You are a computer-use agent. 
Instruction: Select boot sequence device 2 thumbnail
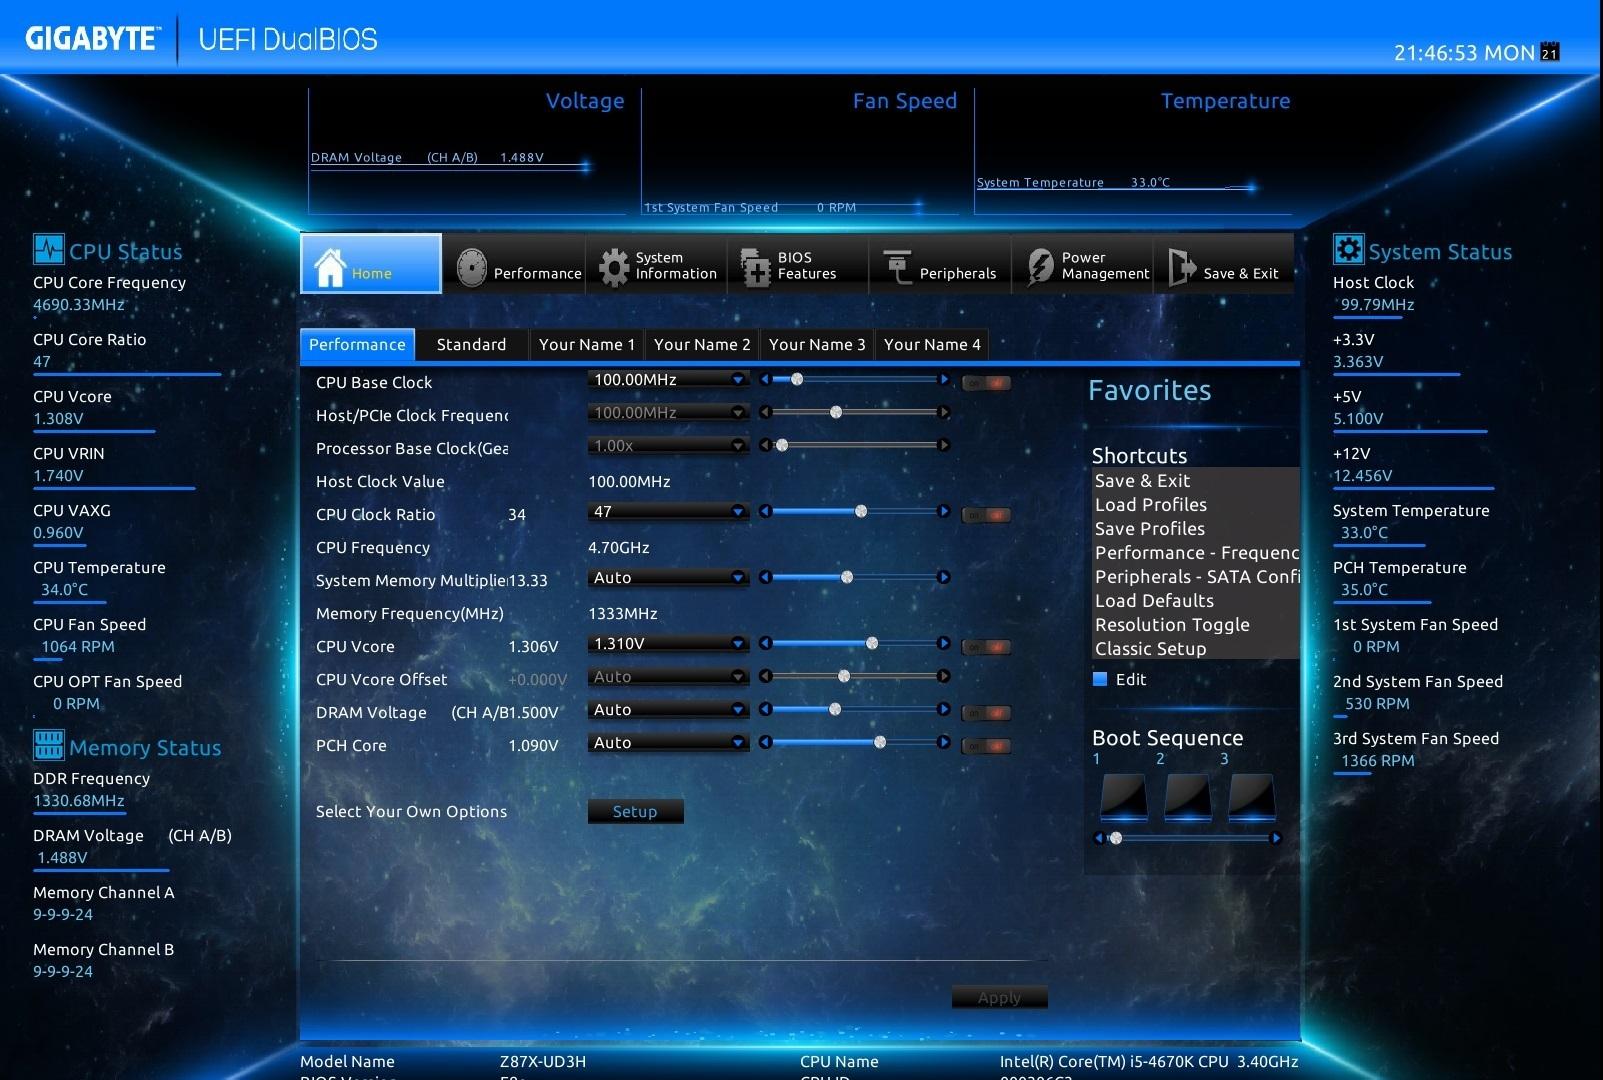click(1188, 798)
